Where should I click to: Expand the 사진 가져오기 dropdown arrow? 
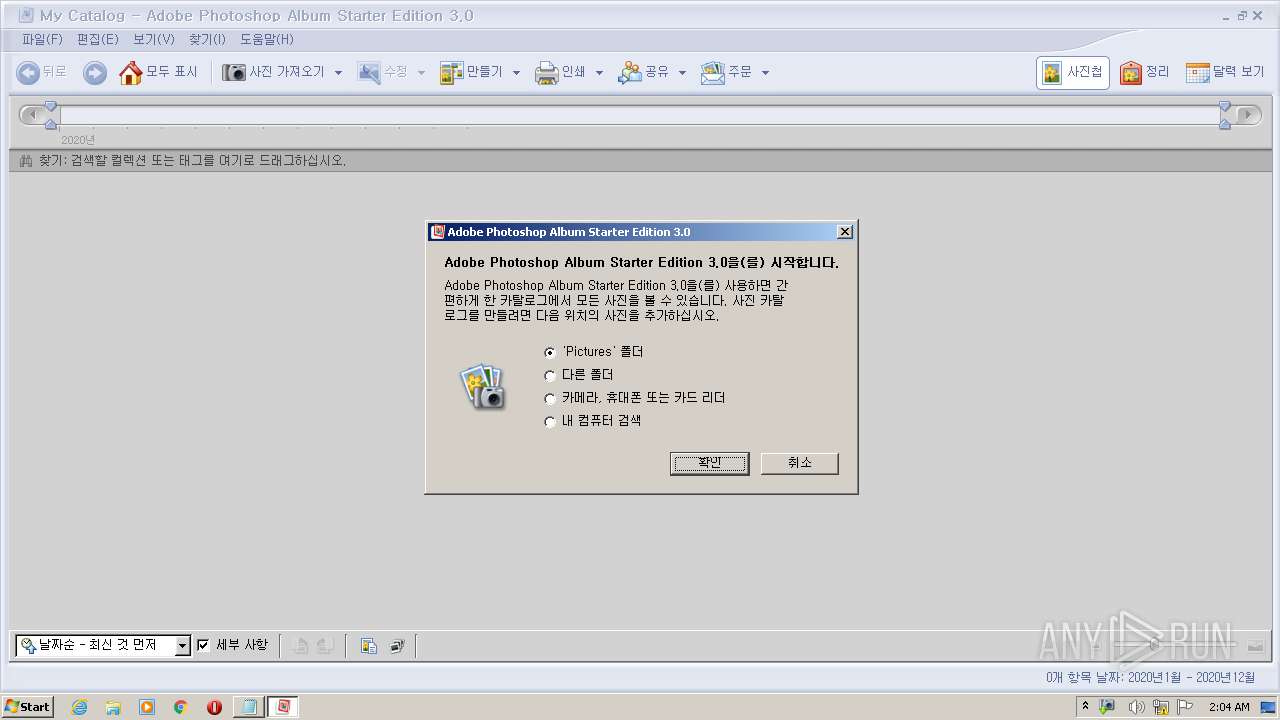point(338,73)
